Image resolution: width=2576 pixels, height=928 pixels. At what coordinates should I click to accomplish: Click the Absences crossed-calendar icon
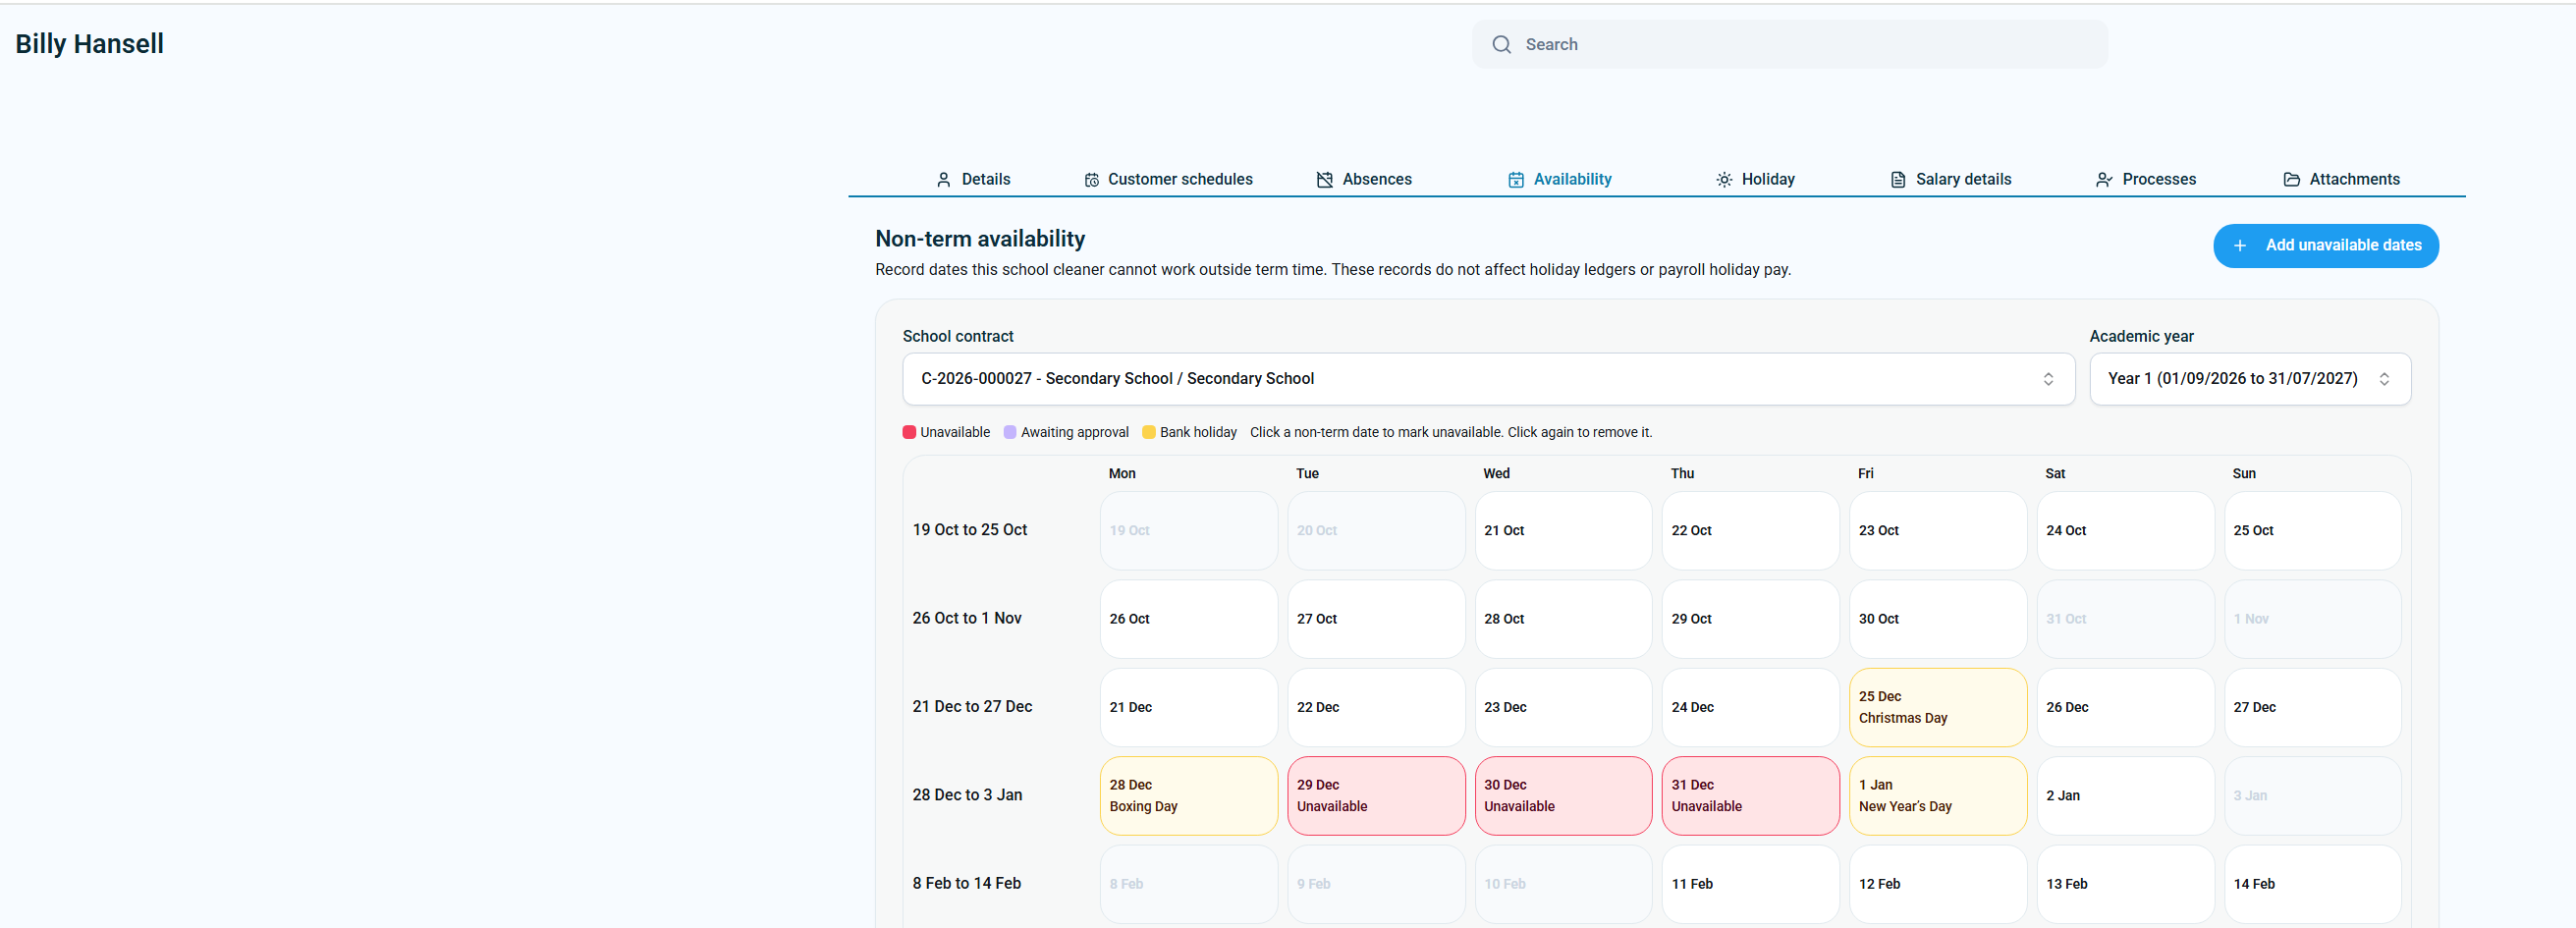pos(1324,180)
